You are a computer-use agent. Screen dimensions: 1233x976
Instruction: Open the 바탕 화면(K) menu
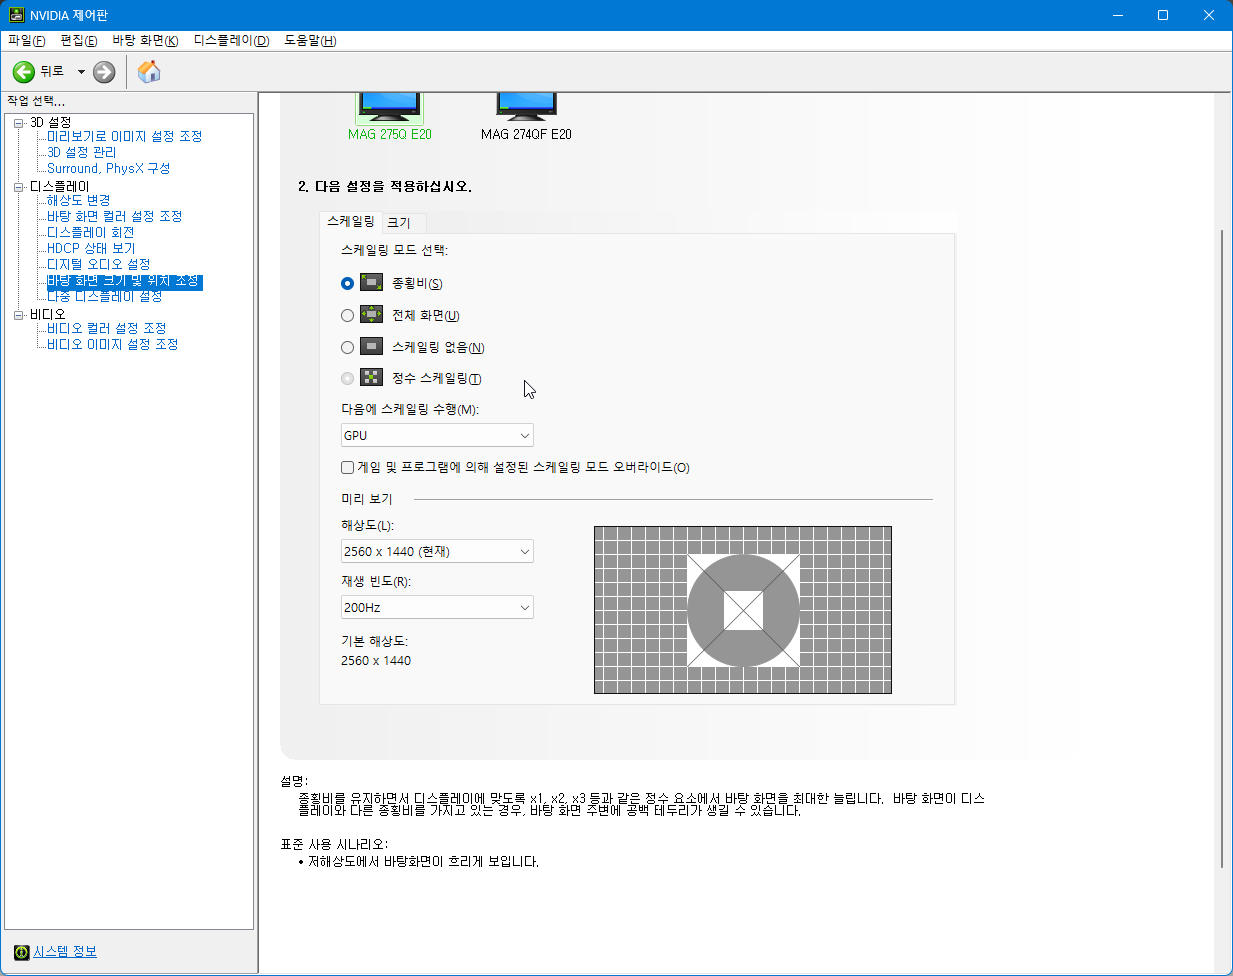coord(145,41)
